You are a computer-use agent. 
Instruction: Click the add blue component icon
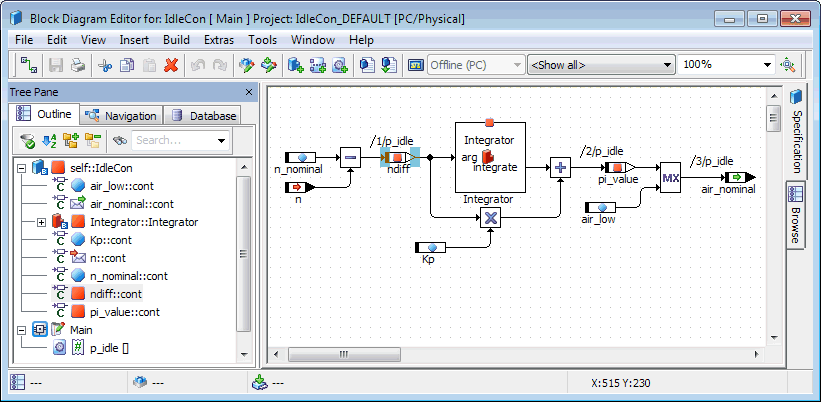coord(296,65)
